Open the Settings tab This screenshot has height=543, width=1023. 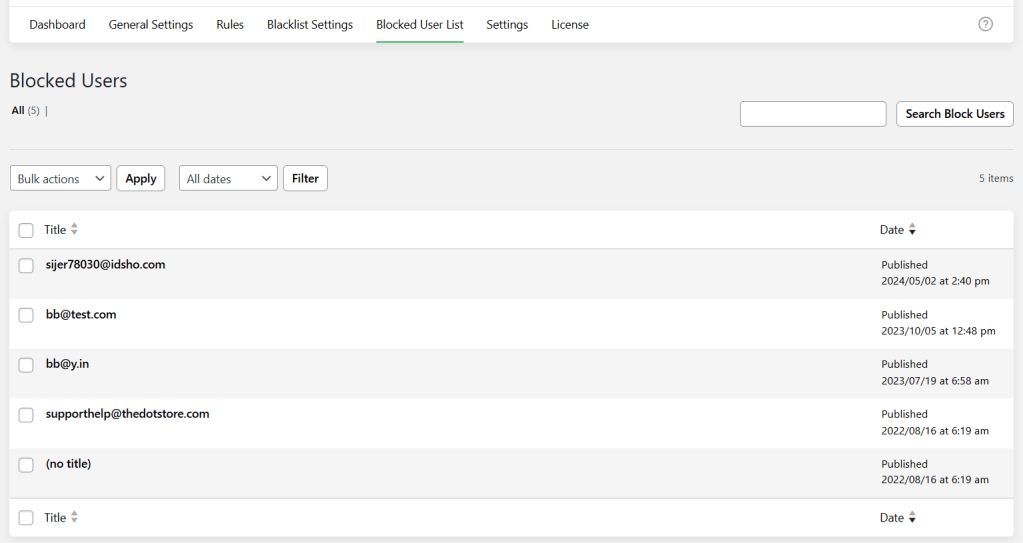coord(507,25)
